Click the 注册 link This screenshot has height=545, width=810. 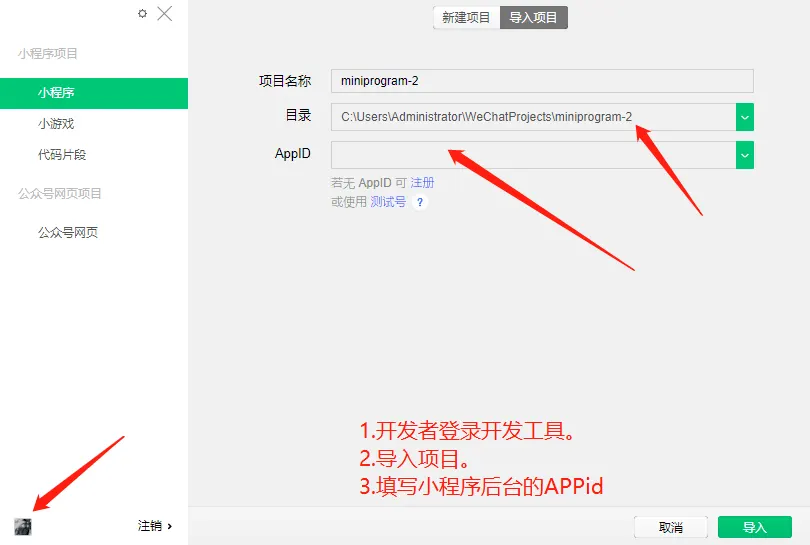click(x=422, y=182)
